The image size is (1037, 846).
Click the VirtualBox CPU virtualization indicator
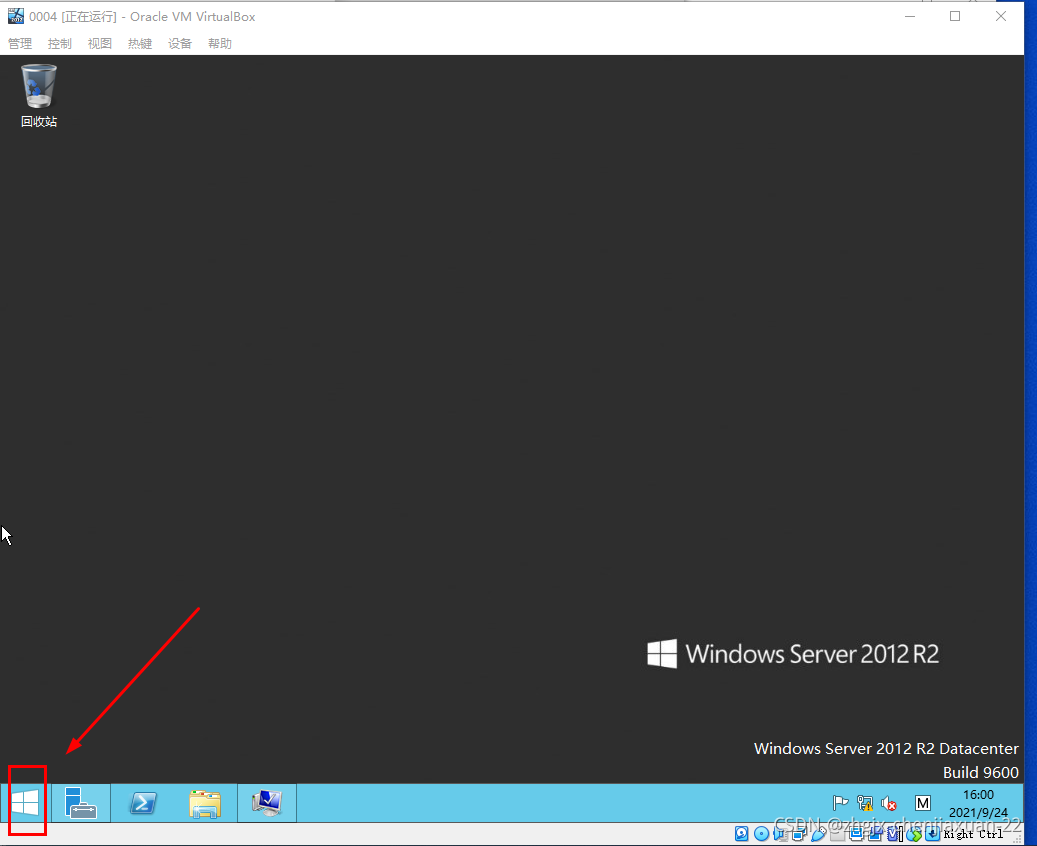pos(894,834)
